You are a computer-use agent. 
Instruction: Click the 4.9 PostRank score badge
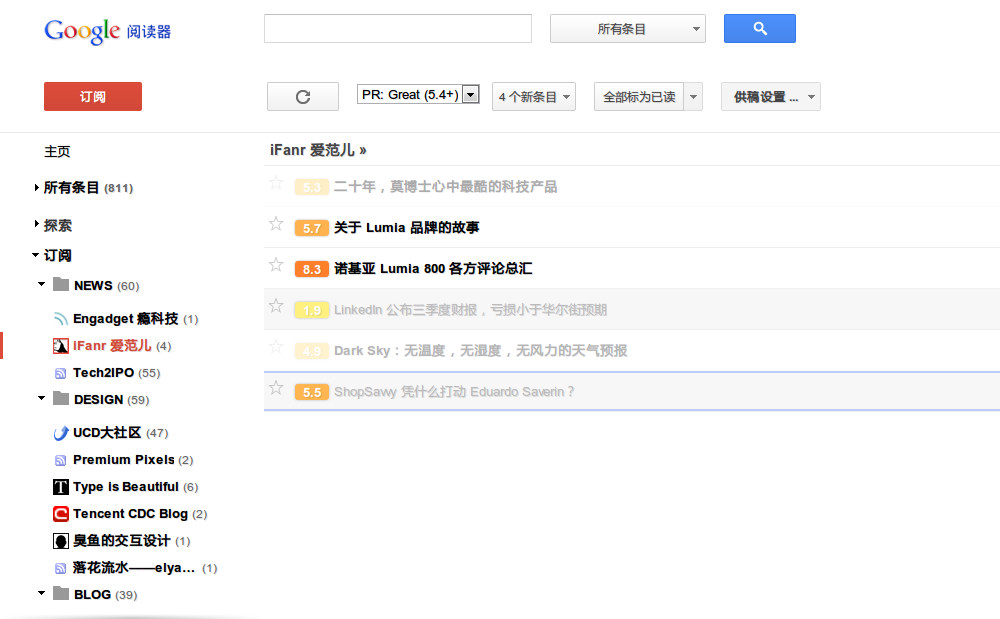pos(312,351)
